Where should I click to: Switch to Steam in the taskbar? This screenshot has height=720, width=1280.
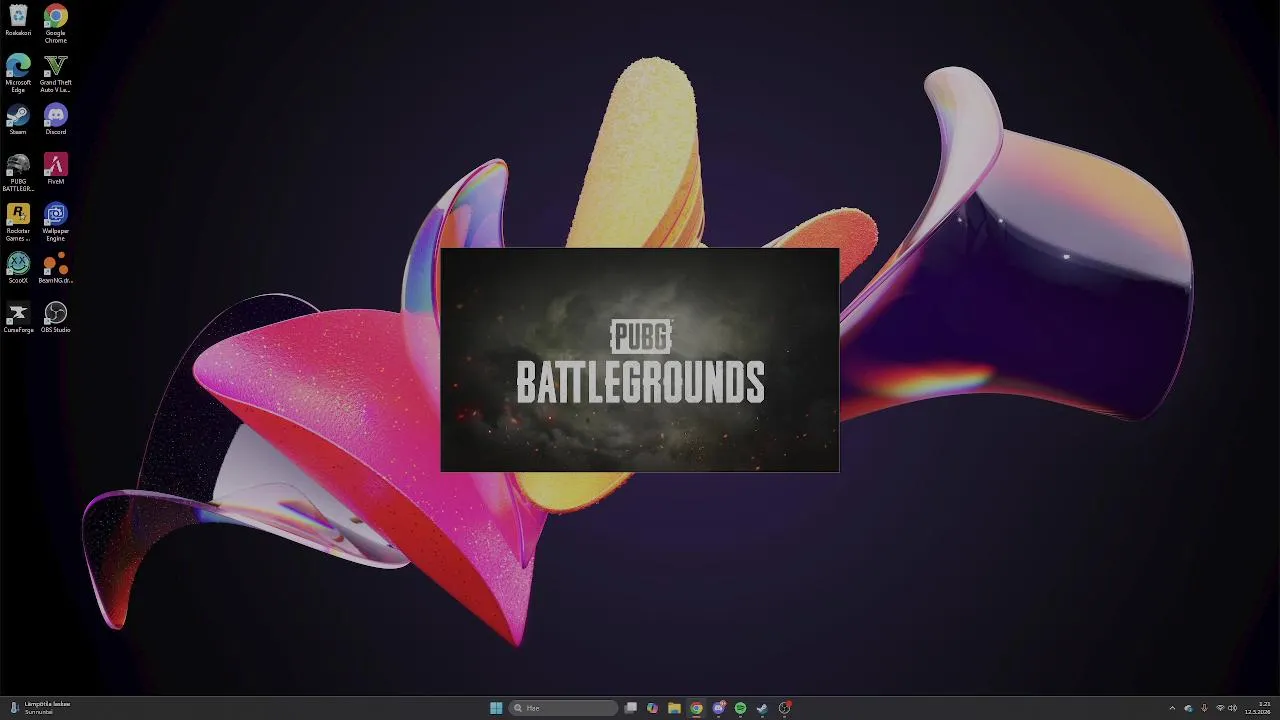763,708
